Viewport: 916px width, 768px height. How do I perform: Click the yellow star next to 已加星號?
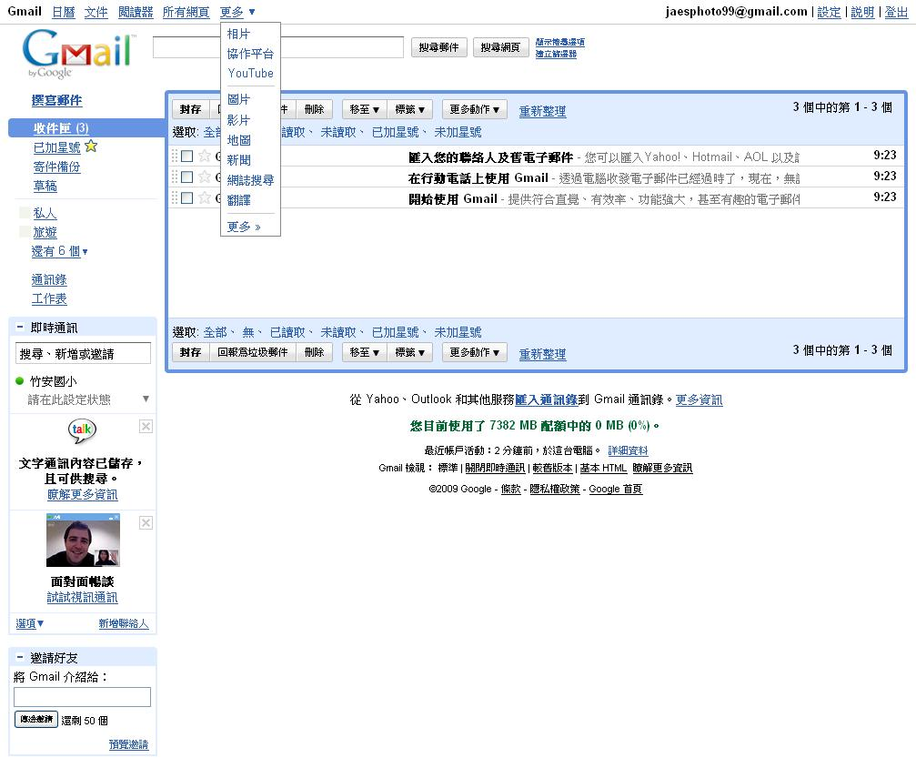[x=91, y=147]
